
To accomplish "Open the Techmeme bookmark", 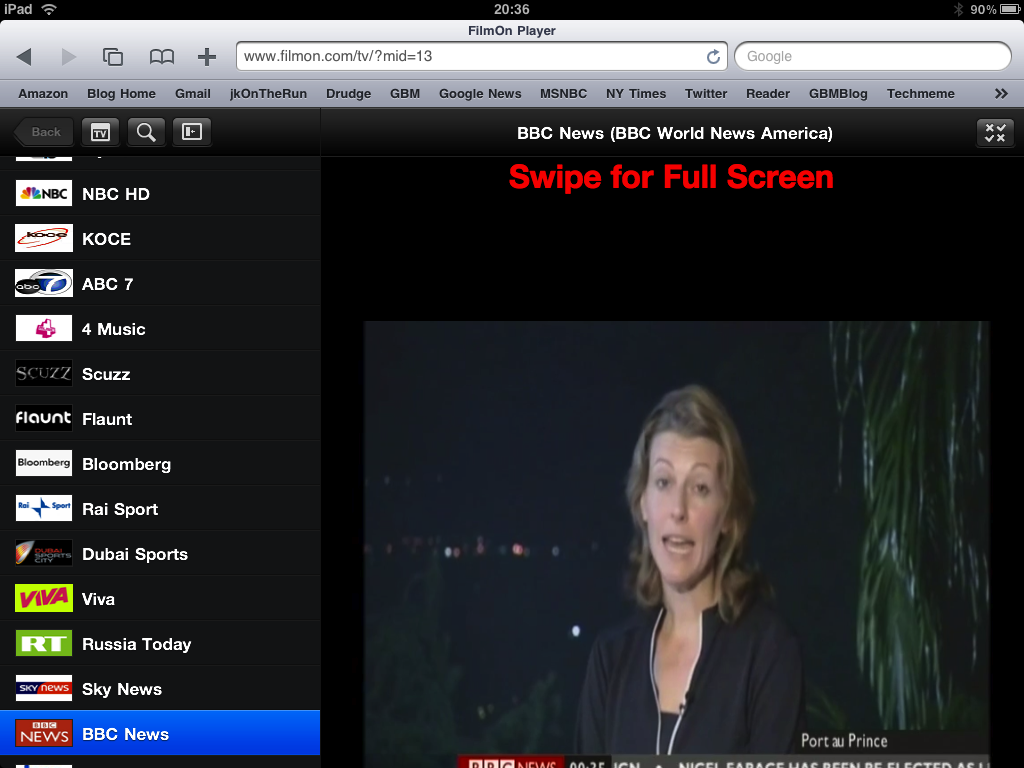I will coord(920,93).
